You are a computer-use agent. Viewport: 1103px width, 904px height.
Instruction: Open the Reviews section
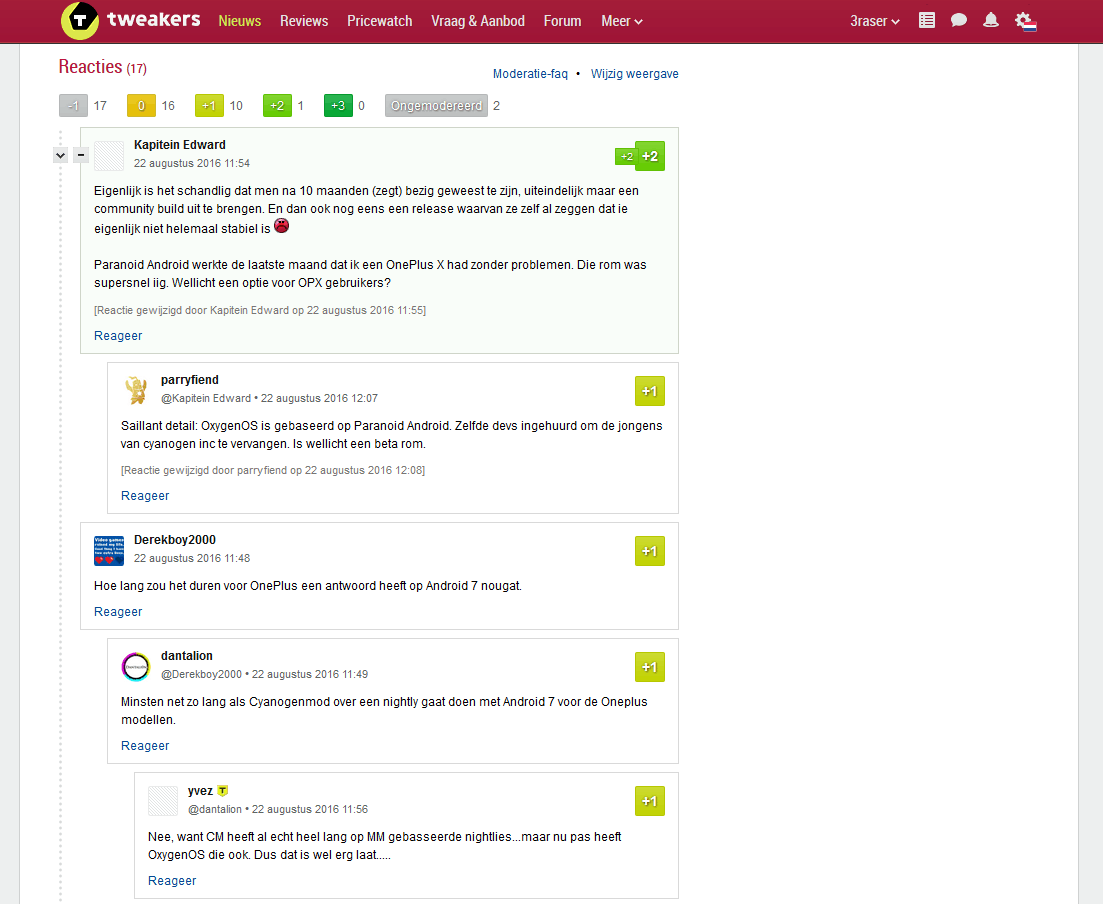click(304, 21)
